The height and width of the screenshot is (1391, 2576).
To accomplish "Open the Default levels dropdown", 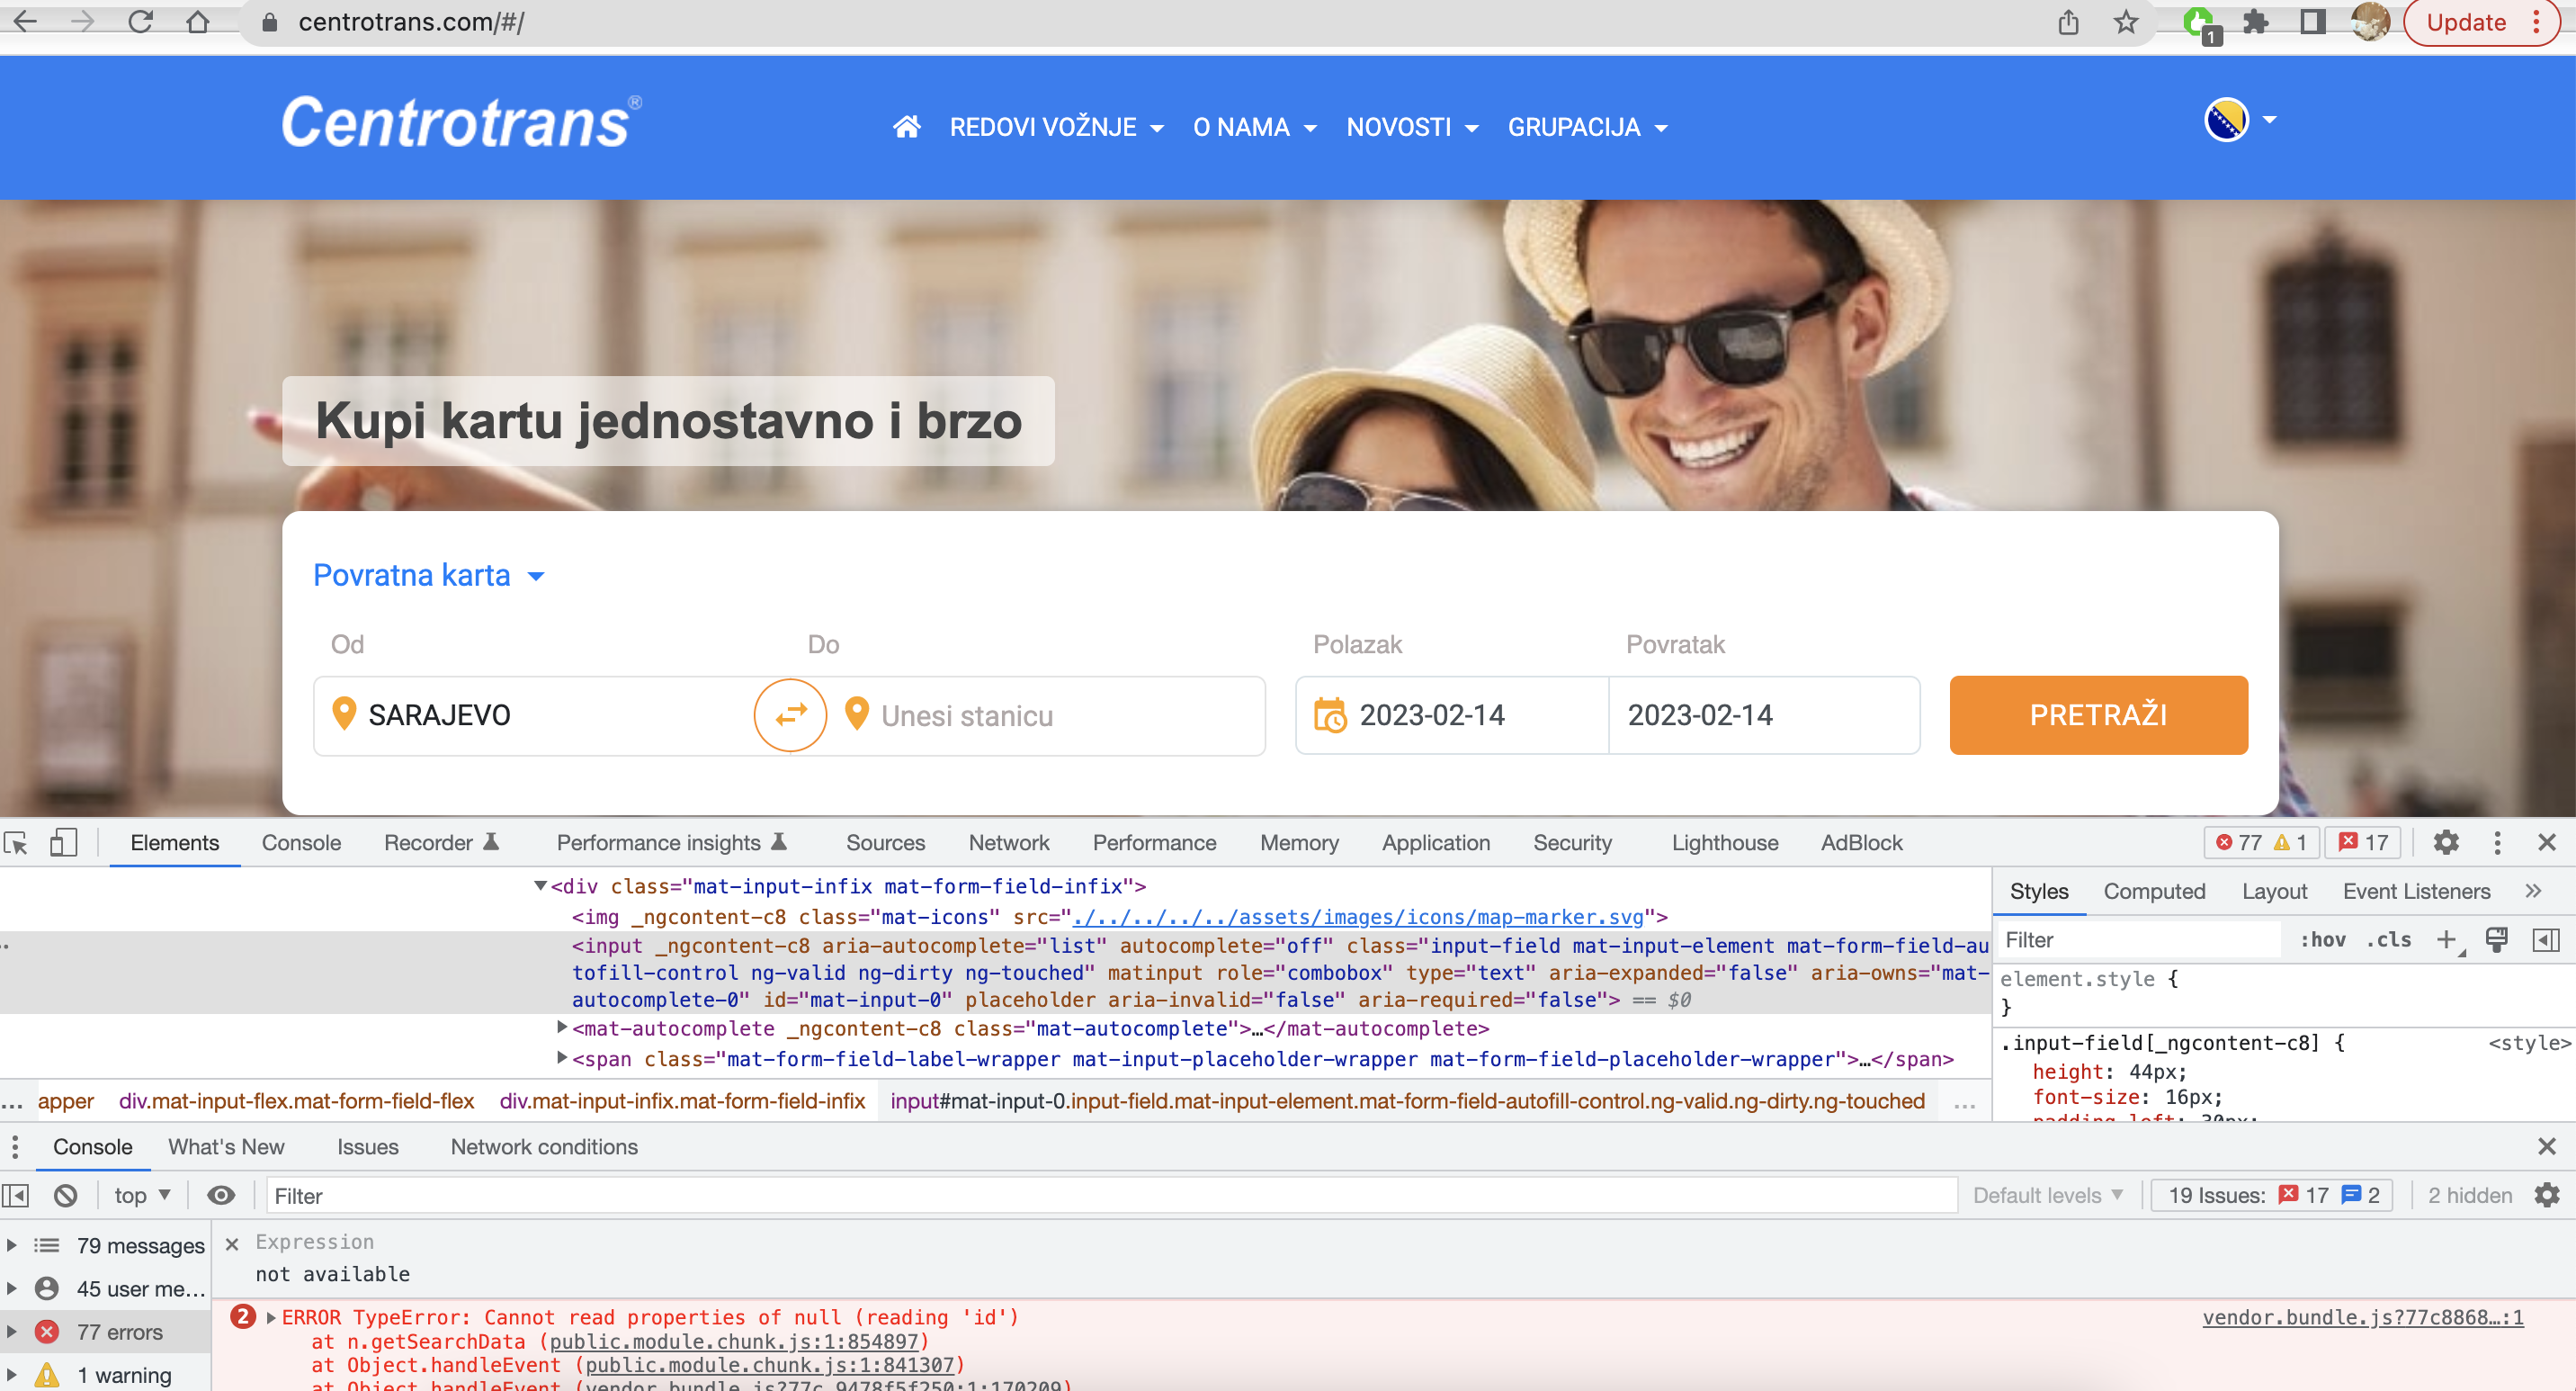I will [2046, 1196].
